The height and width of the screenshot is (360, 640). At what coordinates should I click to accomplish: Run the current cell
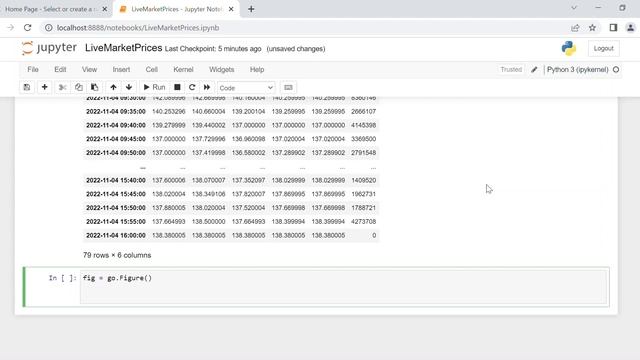click(x=154, y=87)
